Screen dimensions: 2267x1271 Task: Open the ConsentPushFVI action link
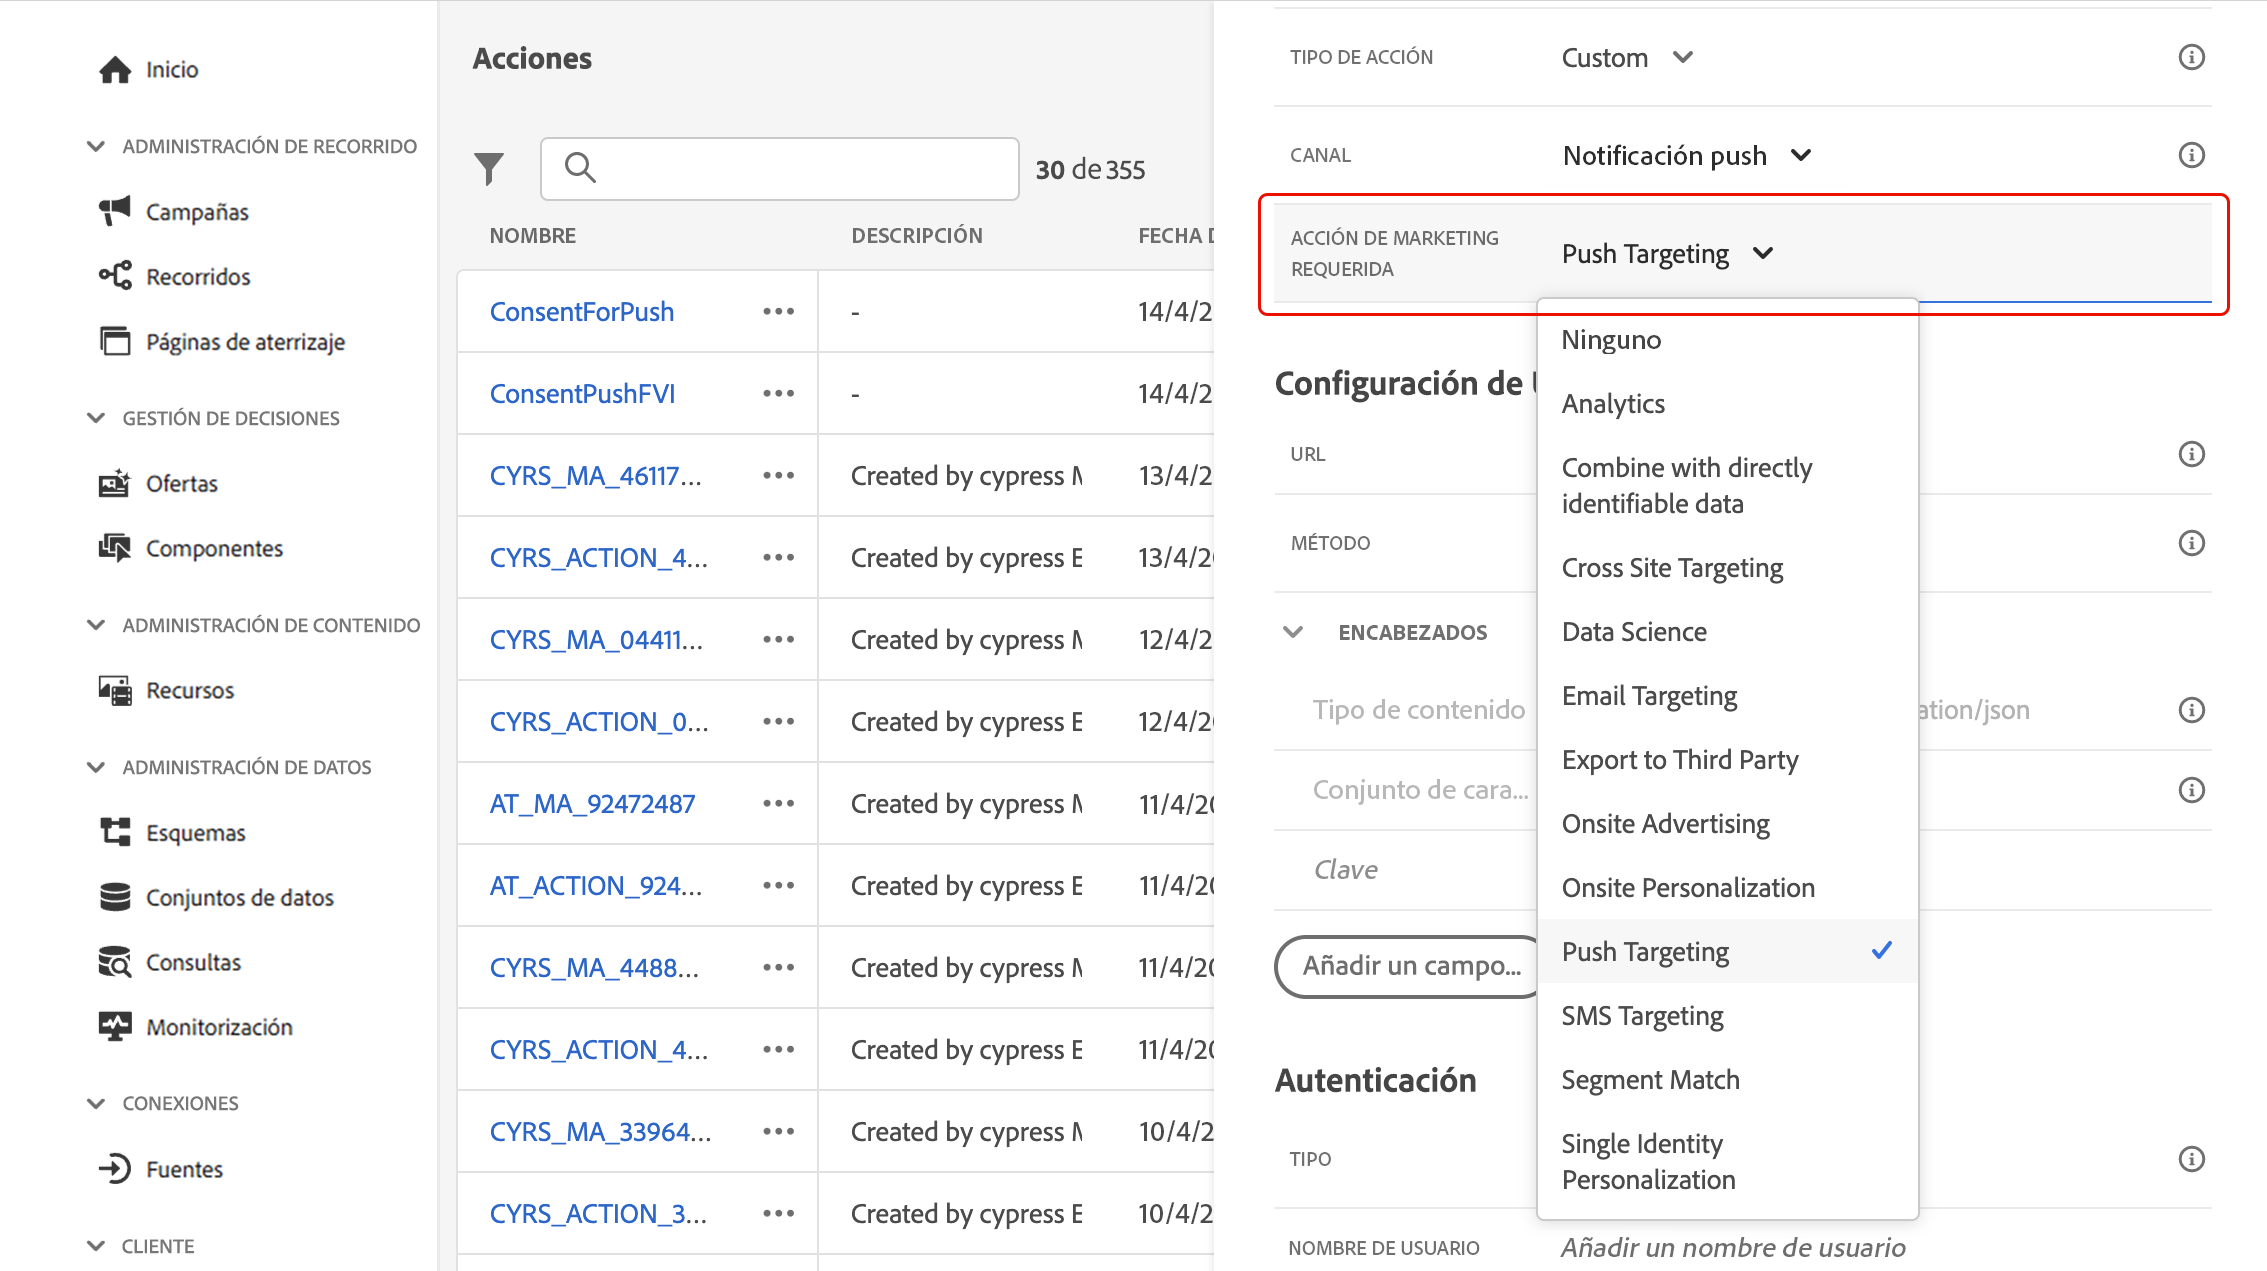pos(582,394)
